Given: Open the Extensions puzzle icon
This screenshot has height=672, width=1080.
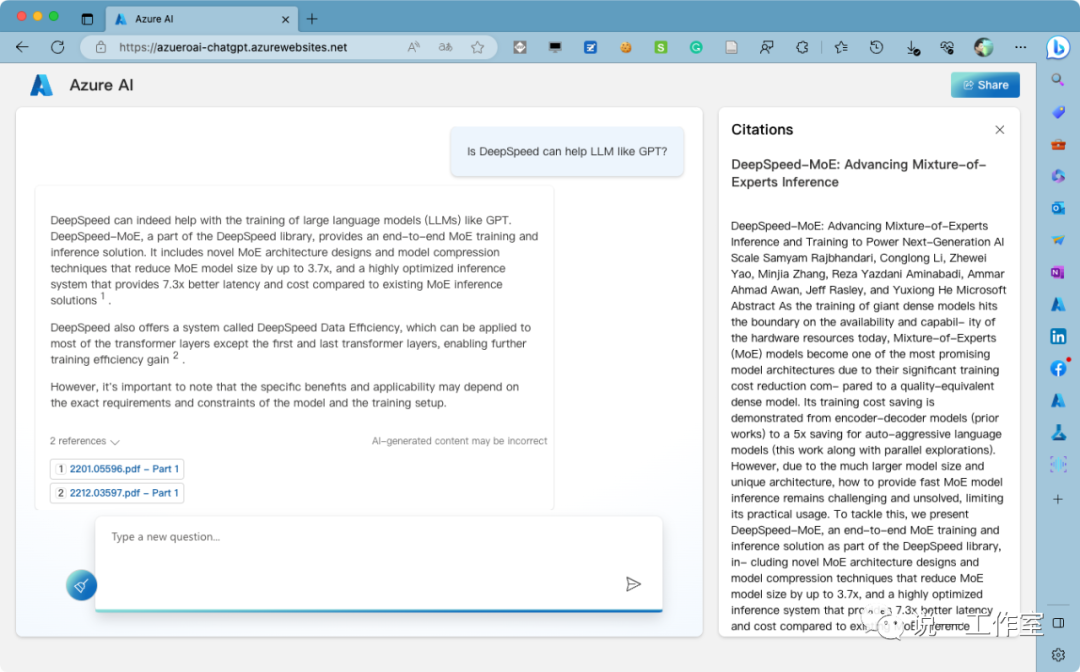Looking at the screenshot, I should tap(802, 48).
